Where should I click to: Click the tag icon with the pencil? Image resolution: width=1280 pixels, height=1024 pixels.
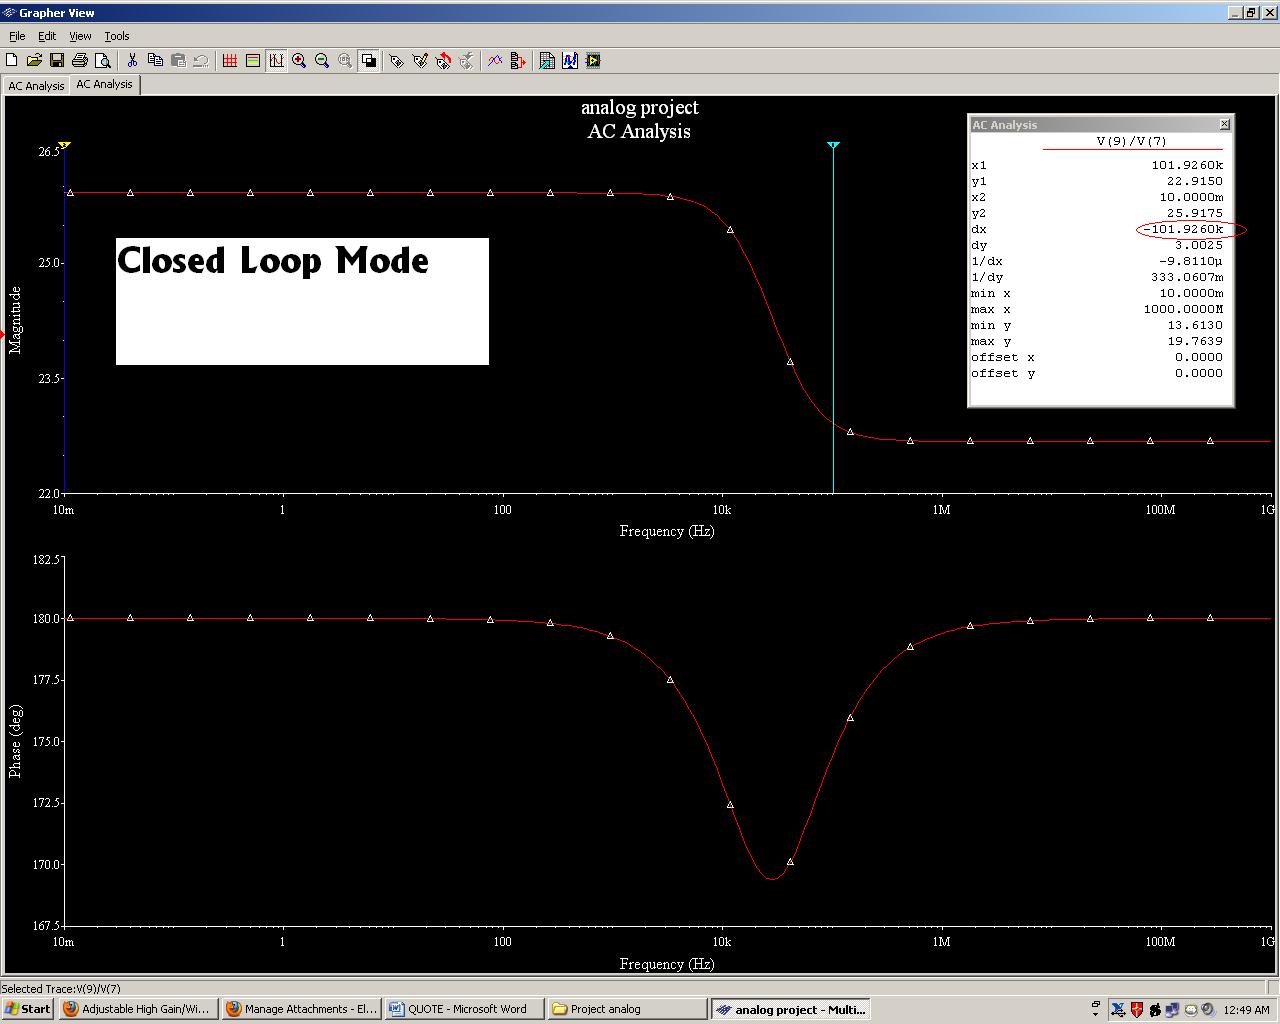[420, 61]
